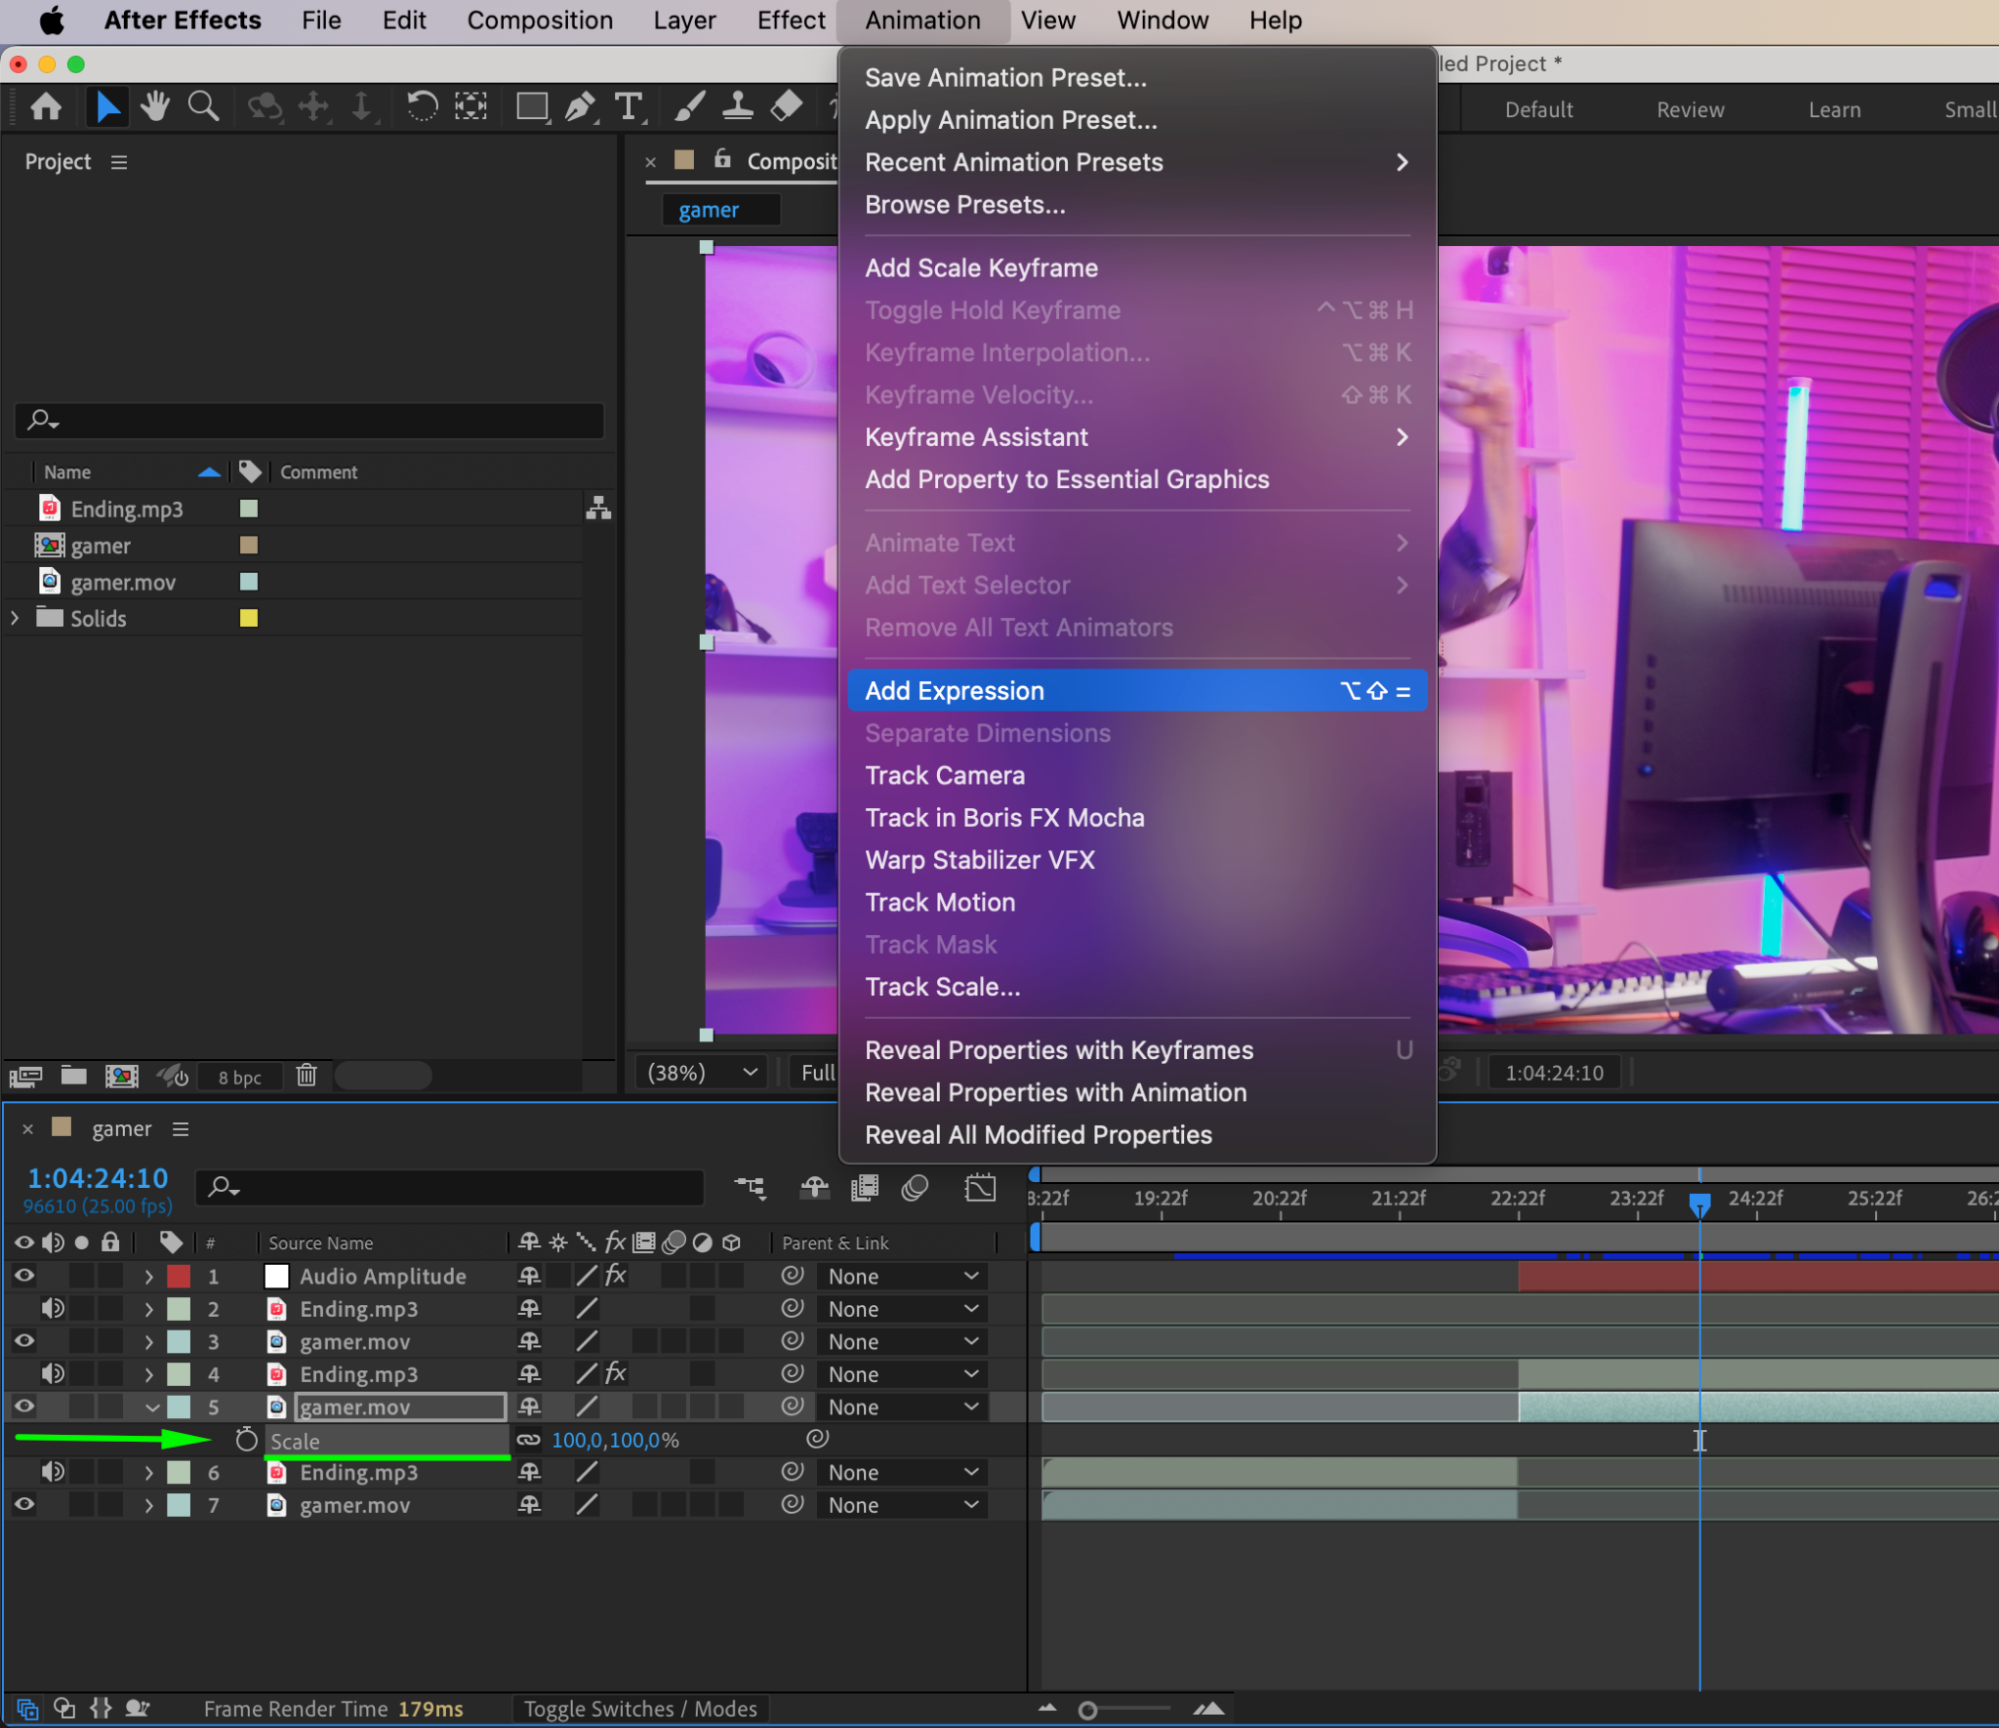Click the Interpret Footage icon
The height and width of the screenshot is (1728, 1999).
tap(26, 1076)
